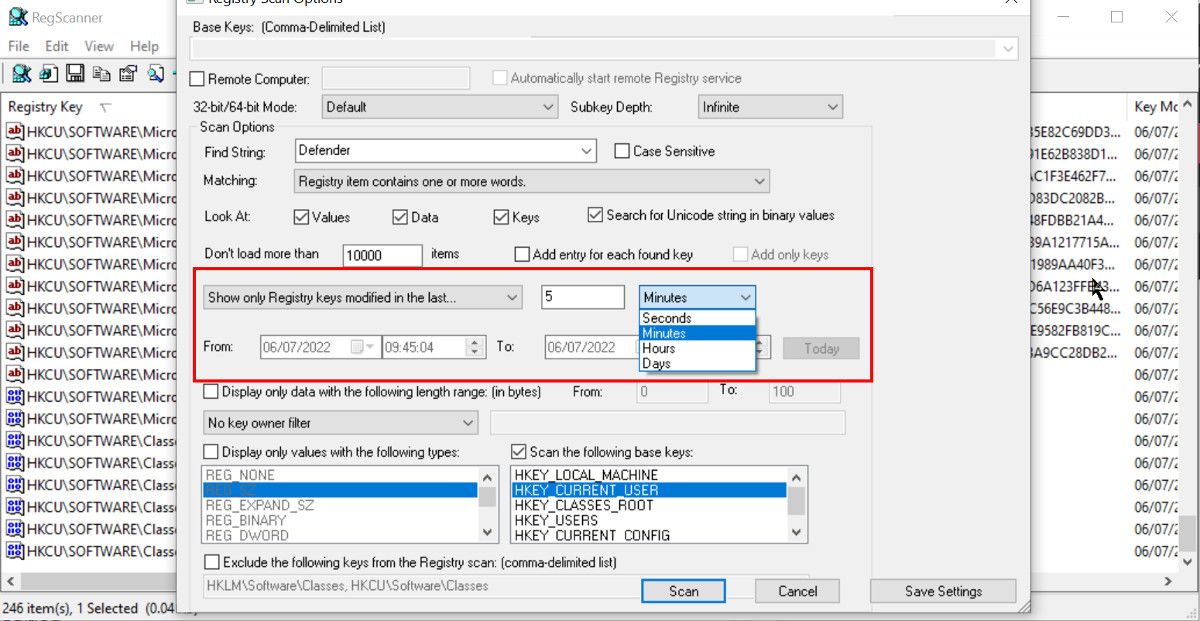1200x621 pixels.
Task: Click the Find magnifier toolbar icon
Action: pos(155,74)
